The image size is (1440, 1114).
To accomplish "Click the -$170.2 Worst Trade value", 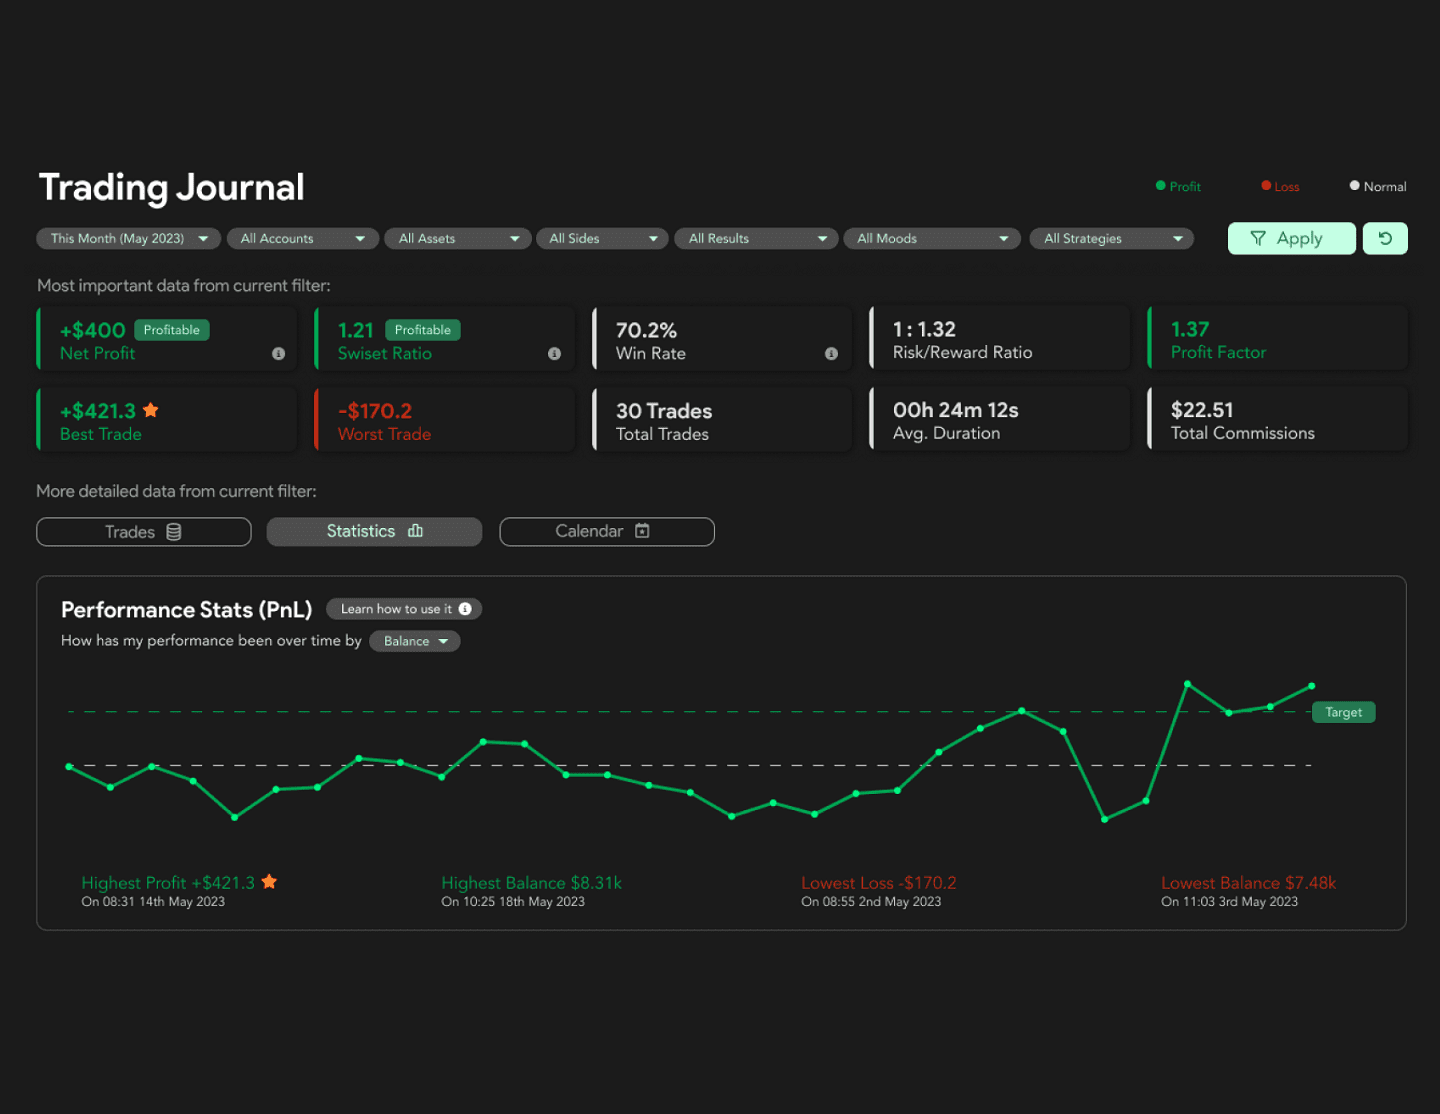I will (x=375, y=411).
